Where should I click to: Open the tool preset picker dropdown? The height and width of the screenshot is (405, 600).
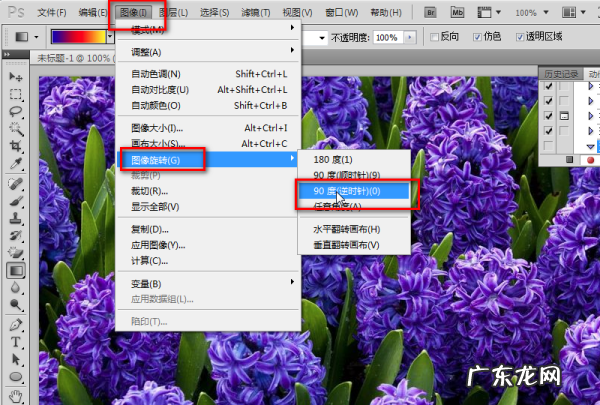click(x=36, y=37)
